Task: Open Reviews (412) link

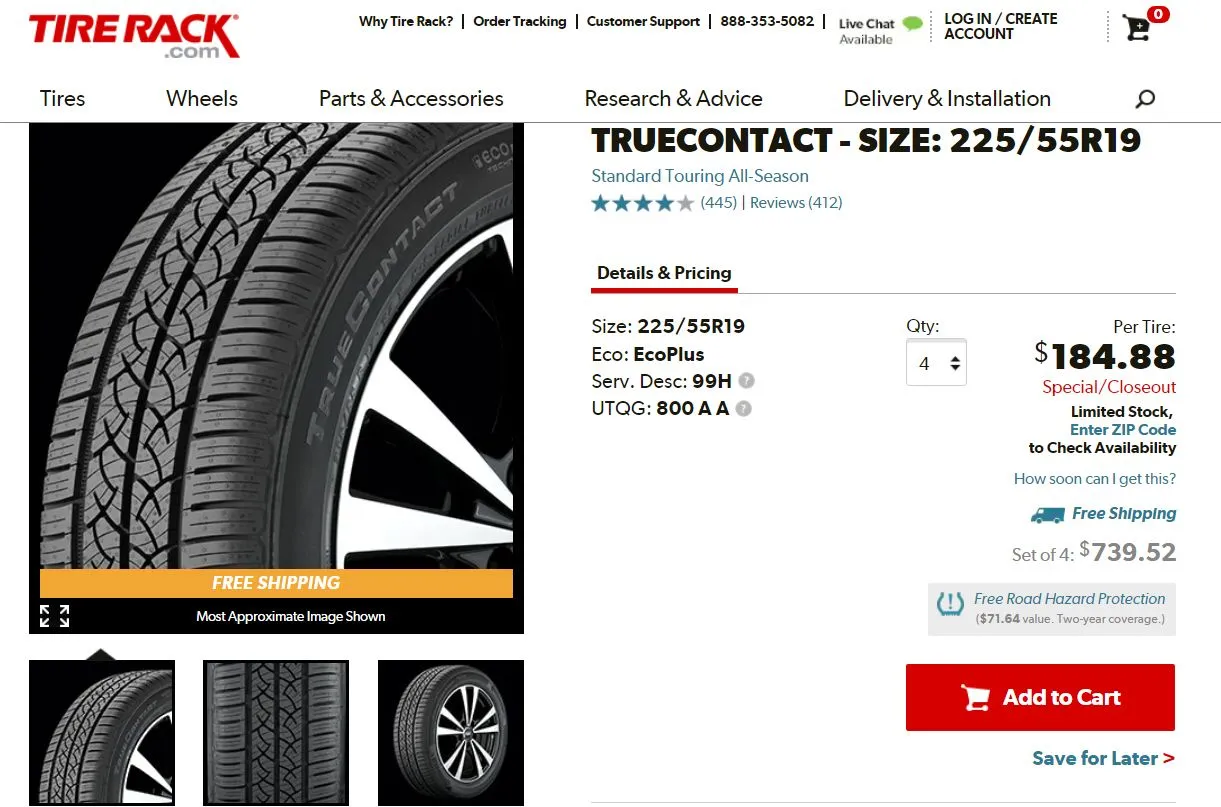Action: (x=796, y=203)
